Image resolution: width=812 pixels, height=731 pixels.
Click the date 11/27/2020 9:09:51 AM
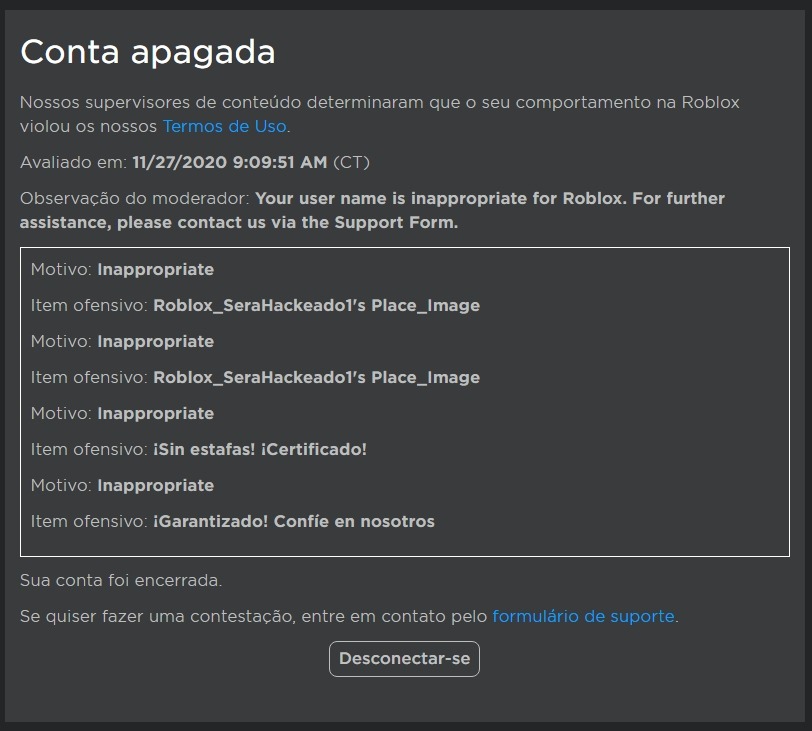tap(230, 162)
